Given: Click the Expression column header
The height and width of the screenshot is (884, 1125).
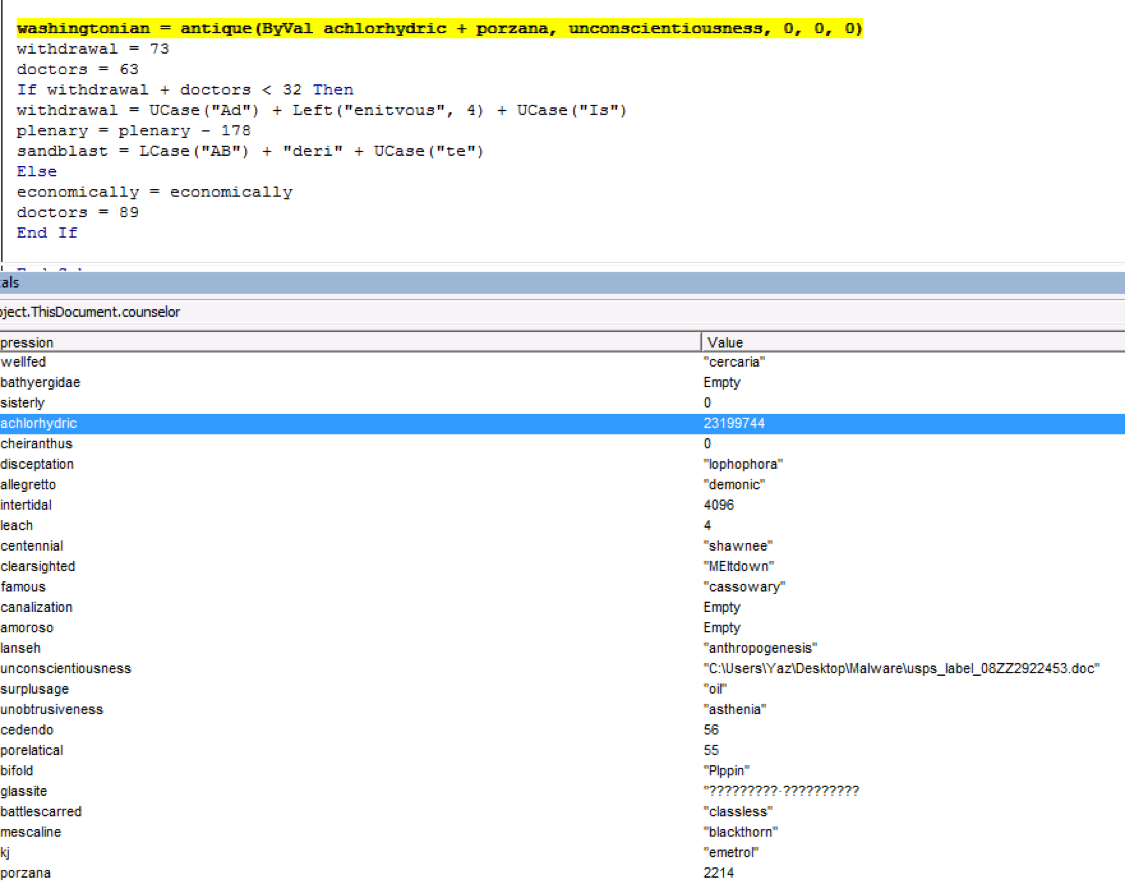Looking at the screenshot, I should (350, 342).
